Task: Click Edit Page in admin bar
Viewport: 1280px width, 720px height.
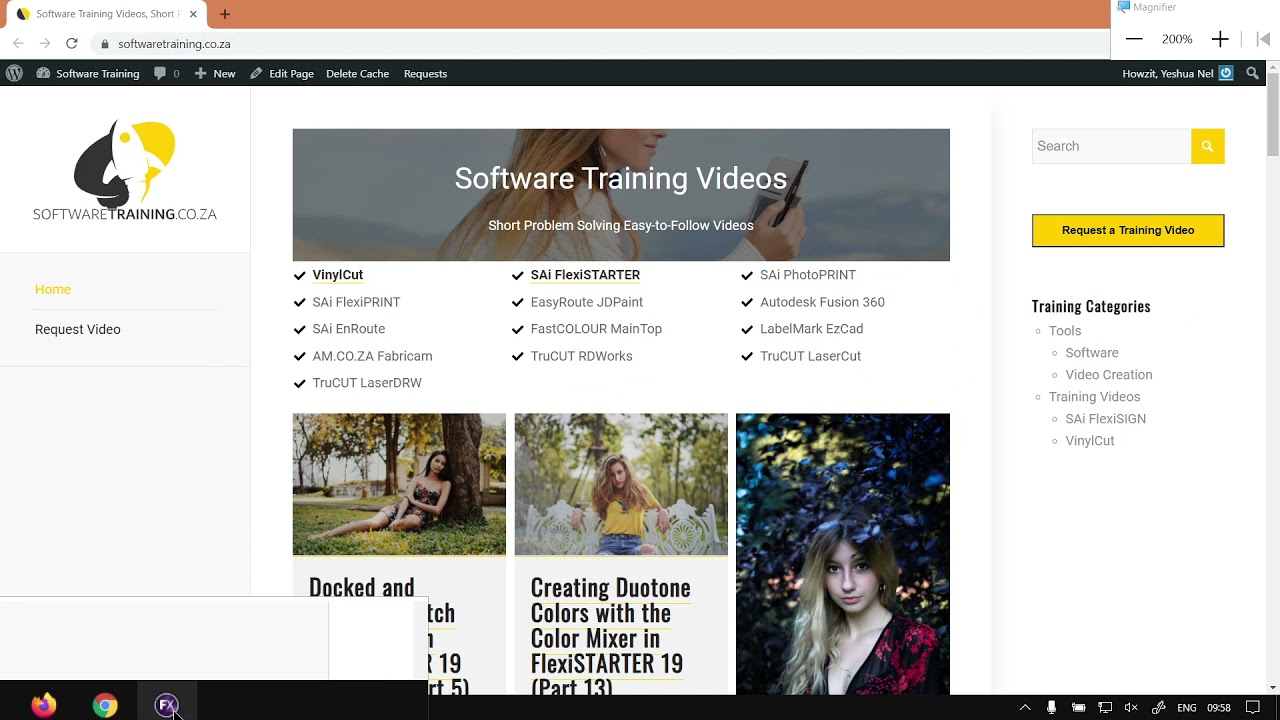Action: tap(282, 73)
